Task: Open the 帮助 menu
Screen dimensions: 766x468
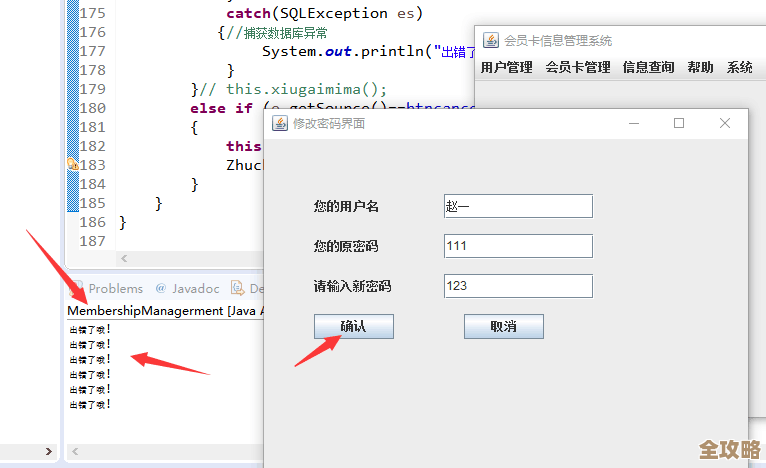Action: (x=700, y=68)
